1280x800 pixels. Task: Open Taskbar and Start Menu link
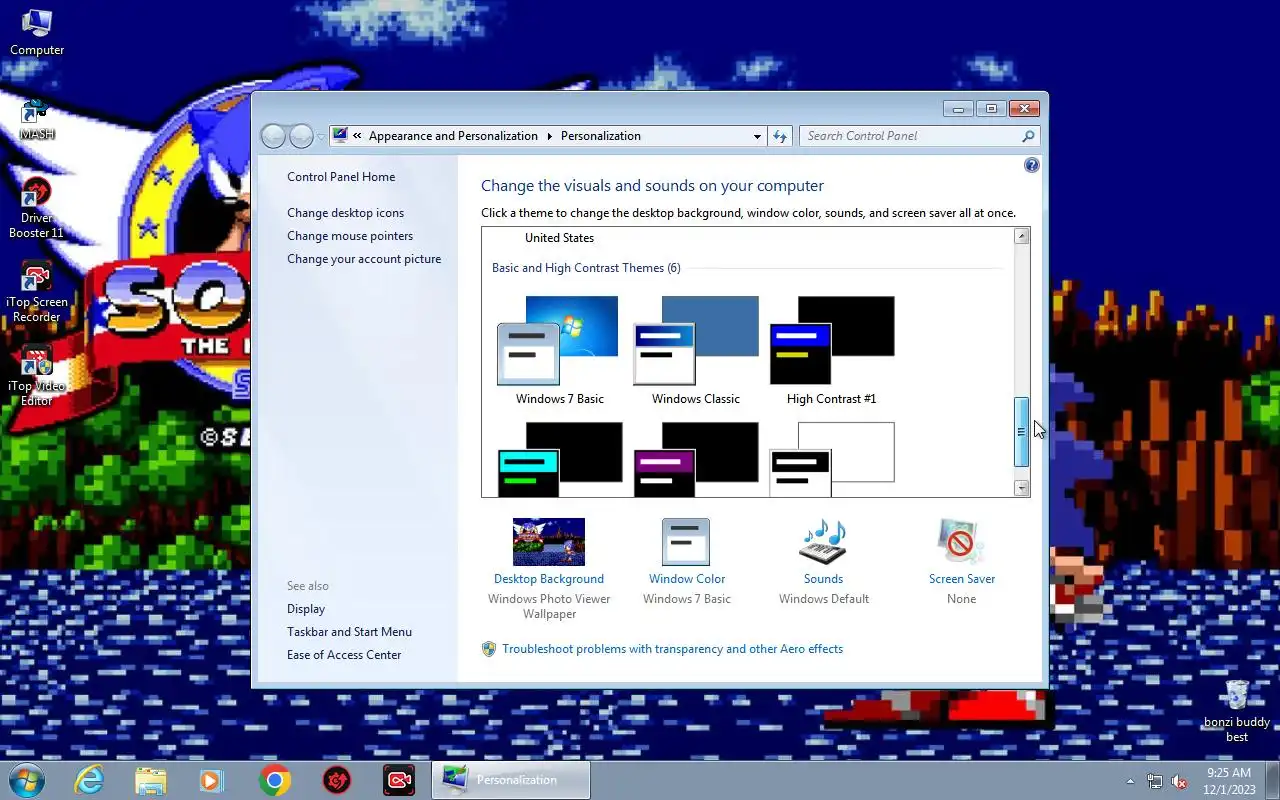coord(349,632)
